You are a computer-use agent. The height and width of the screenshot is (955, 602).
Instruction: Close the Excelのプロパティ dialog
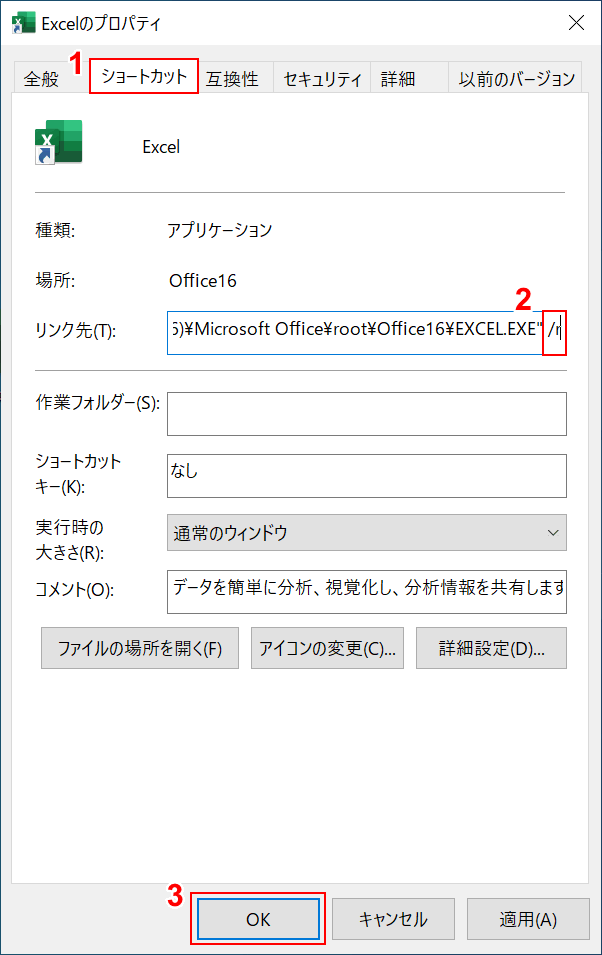pyautogui.click(x=576, y=23)
